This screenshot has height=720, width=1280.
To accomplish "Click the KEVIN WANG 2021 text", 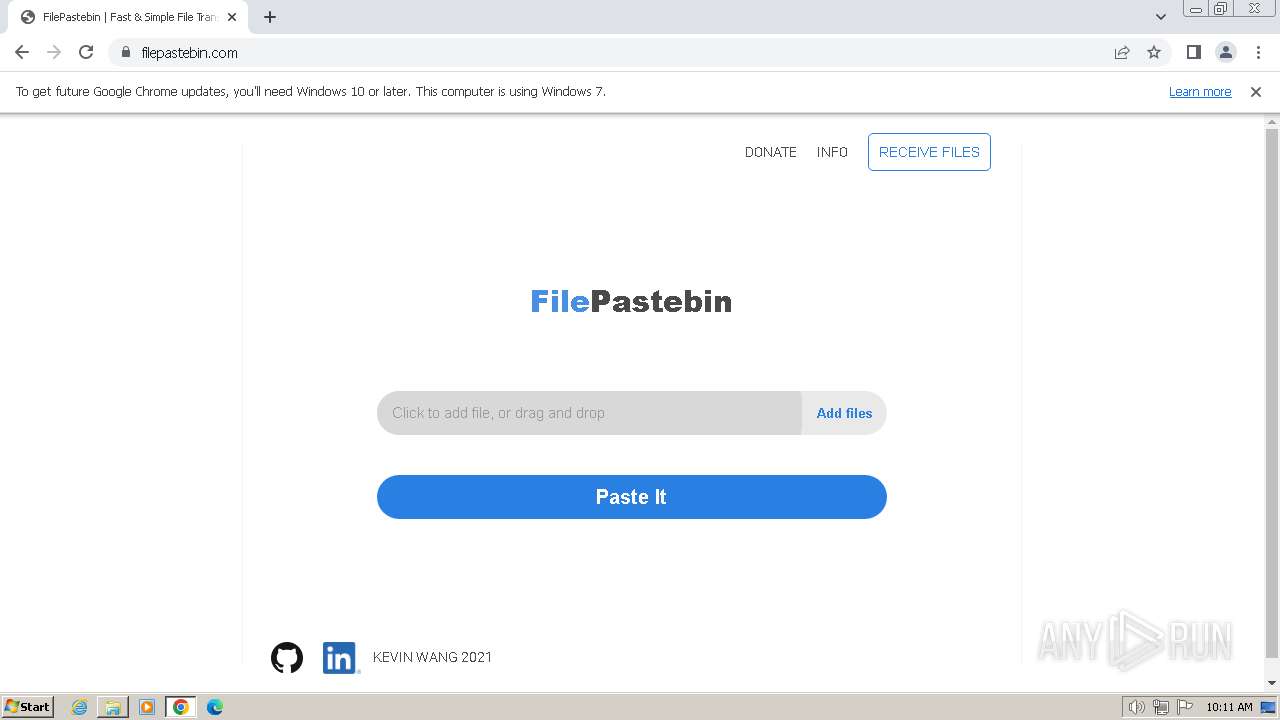I will coord(432,657).
